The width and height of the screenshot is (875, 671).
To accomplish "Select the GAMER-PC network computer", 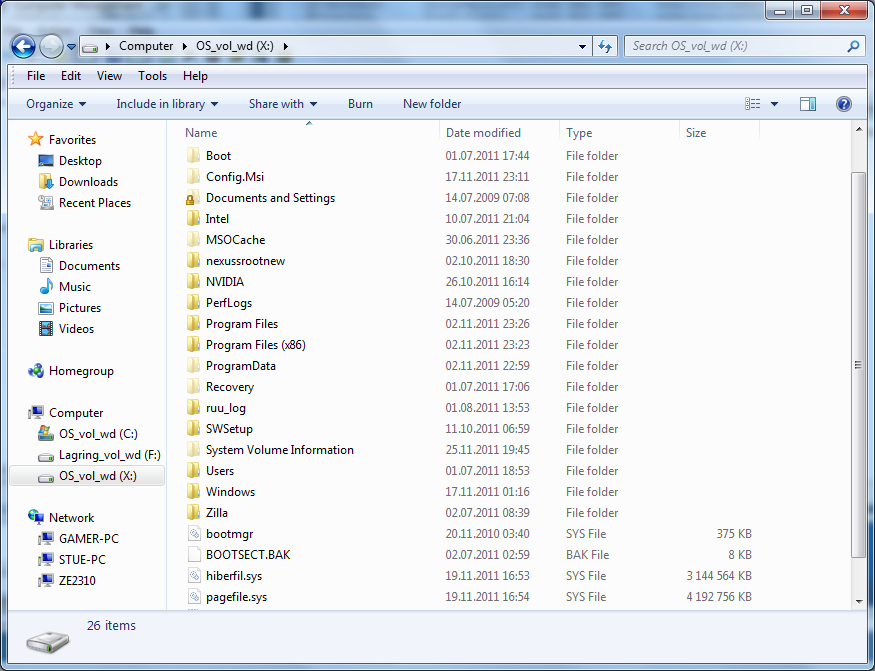I will coord(89,539).
